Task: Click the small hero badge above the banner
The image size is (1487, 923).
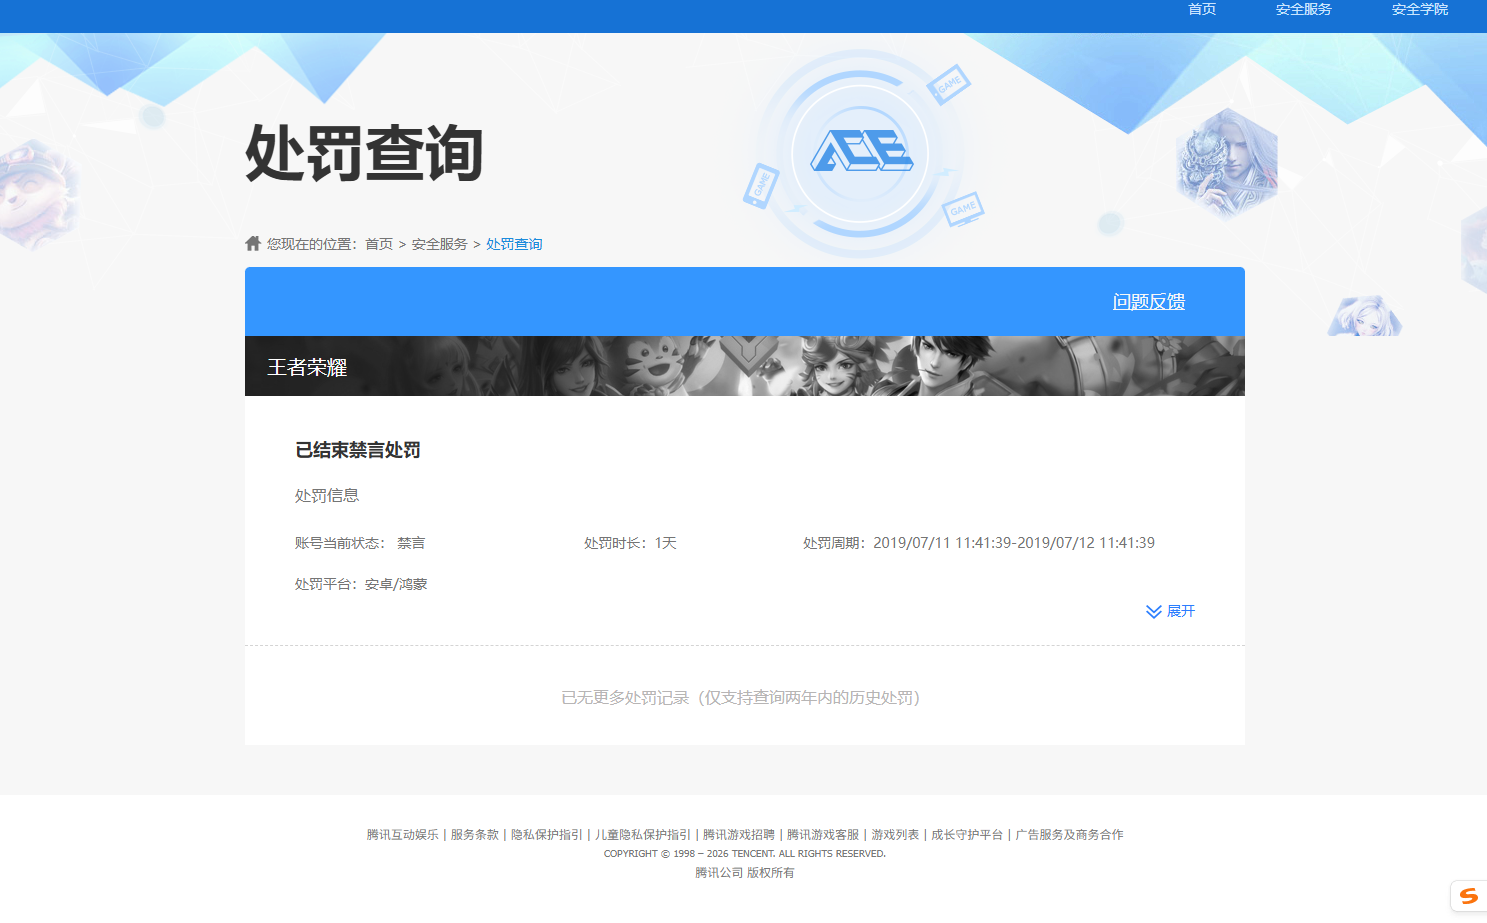Action: pyautogui.click(x=1365, y=315)
